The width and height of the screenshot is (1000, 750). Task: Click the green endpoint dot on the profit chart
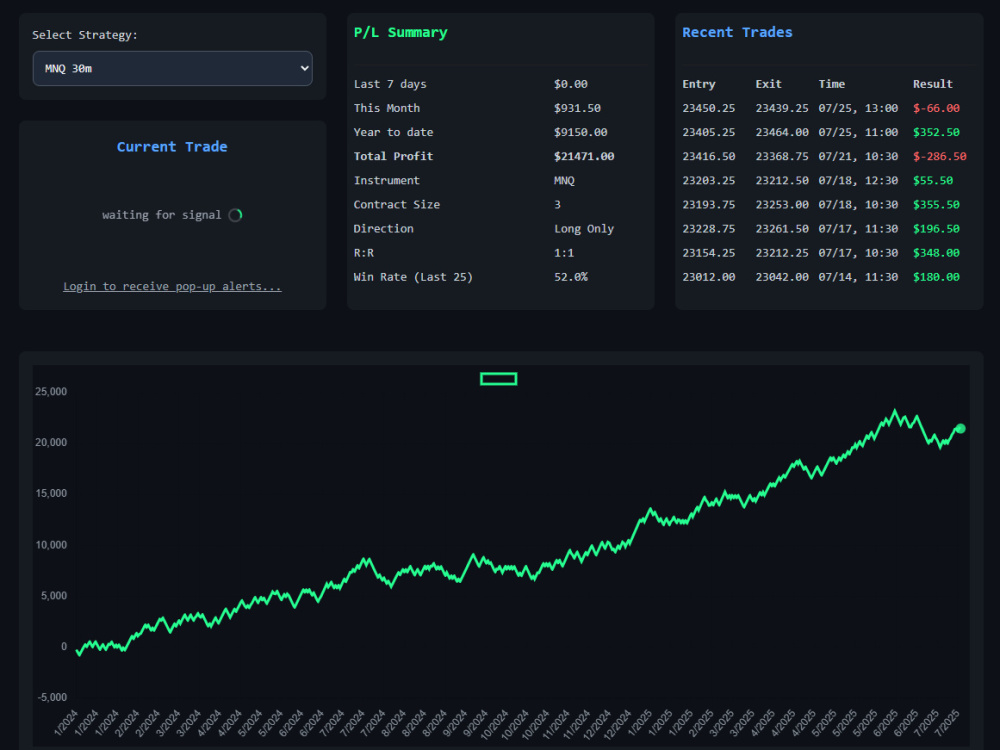[x=960, y=429]
